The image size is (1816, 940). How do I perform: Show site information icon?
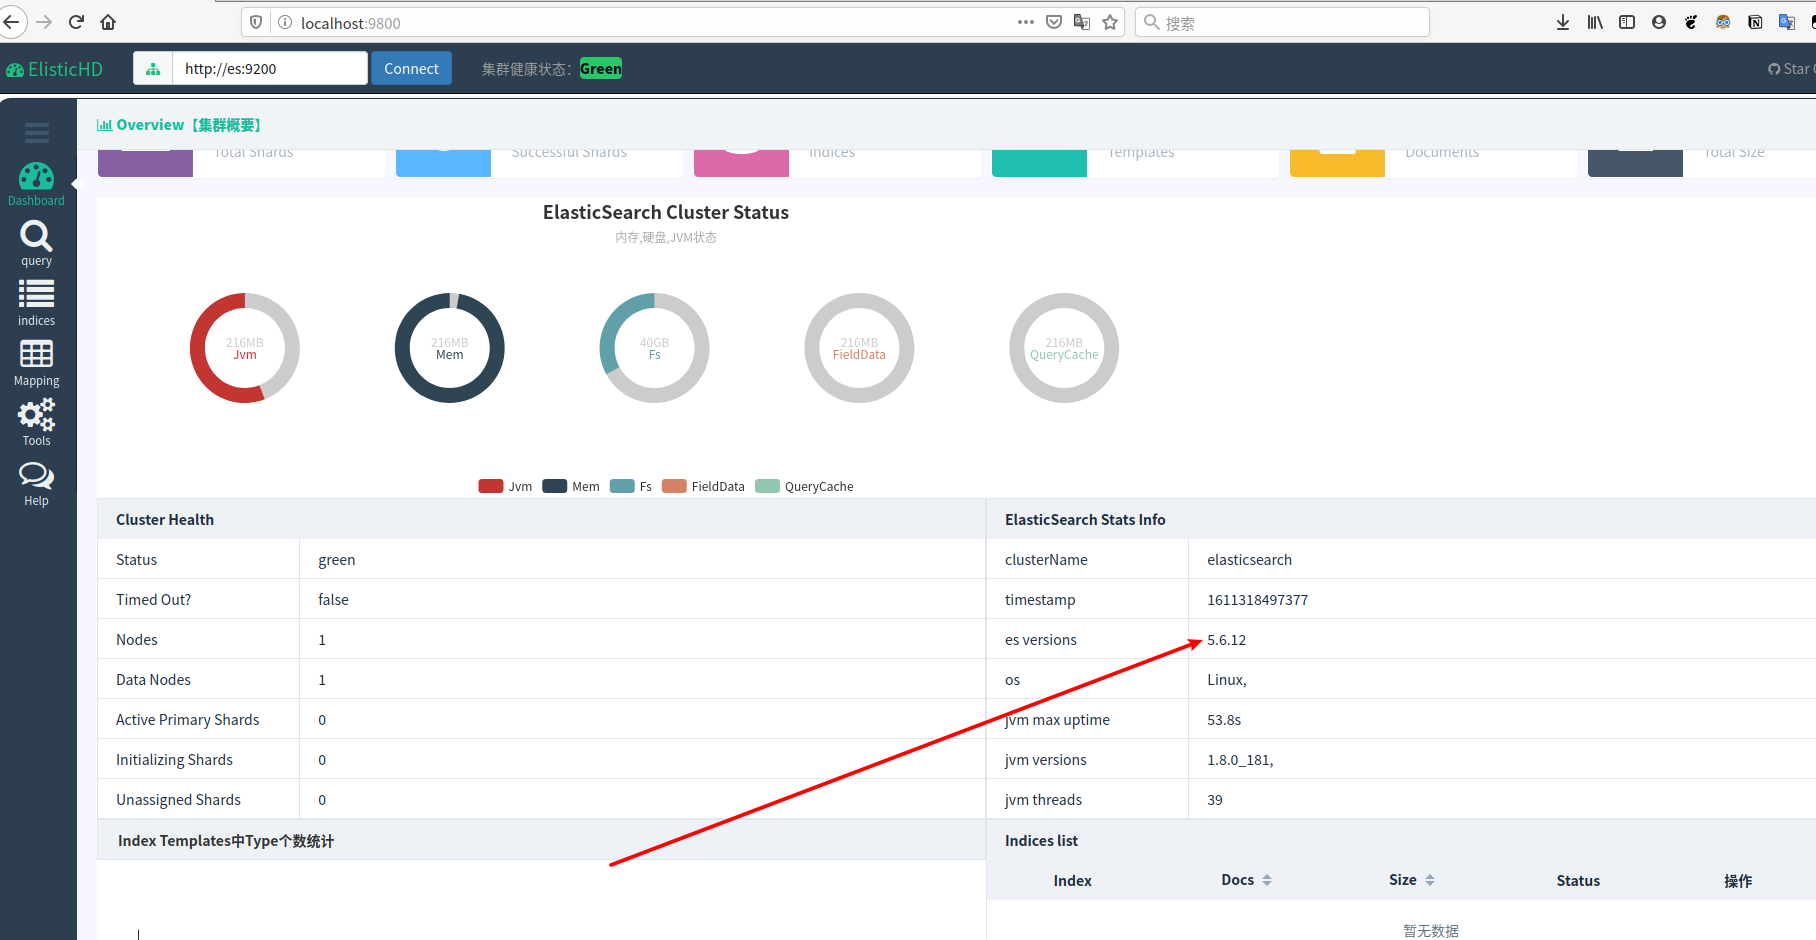click(285, 22)
